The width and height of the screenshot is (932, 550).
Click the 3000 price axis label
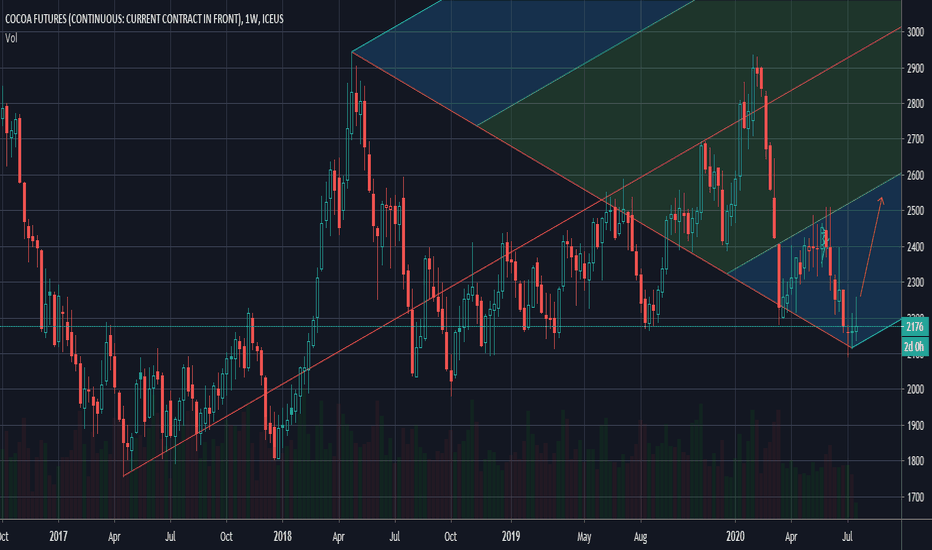click(x=915, y=32)
